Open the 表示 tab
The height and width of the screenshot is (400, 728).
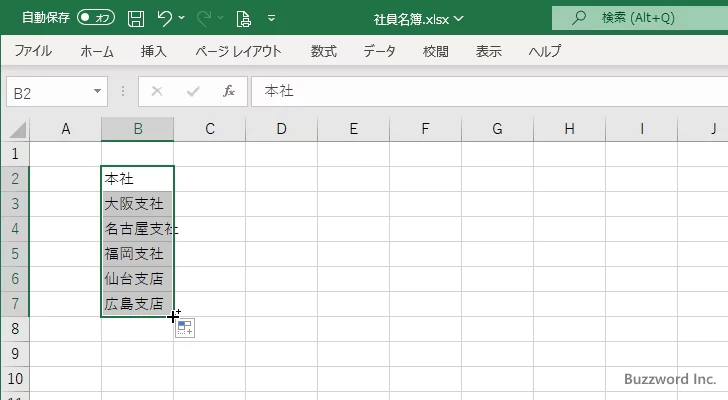pyautogui.click(x=488, y=51)
